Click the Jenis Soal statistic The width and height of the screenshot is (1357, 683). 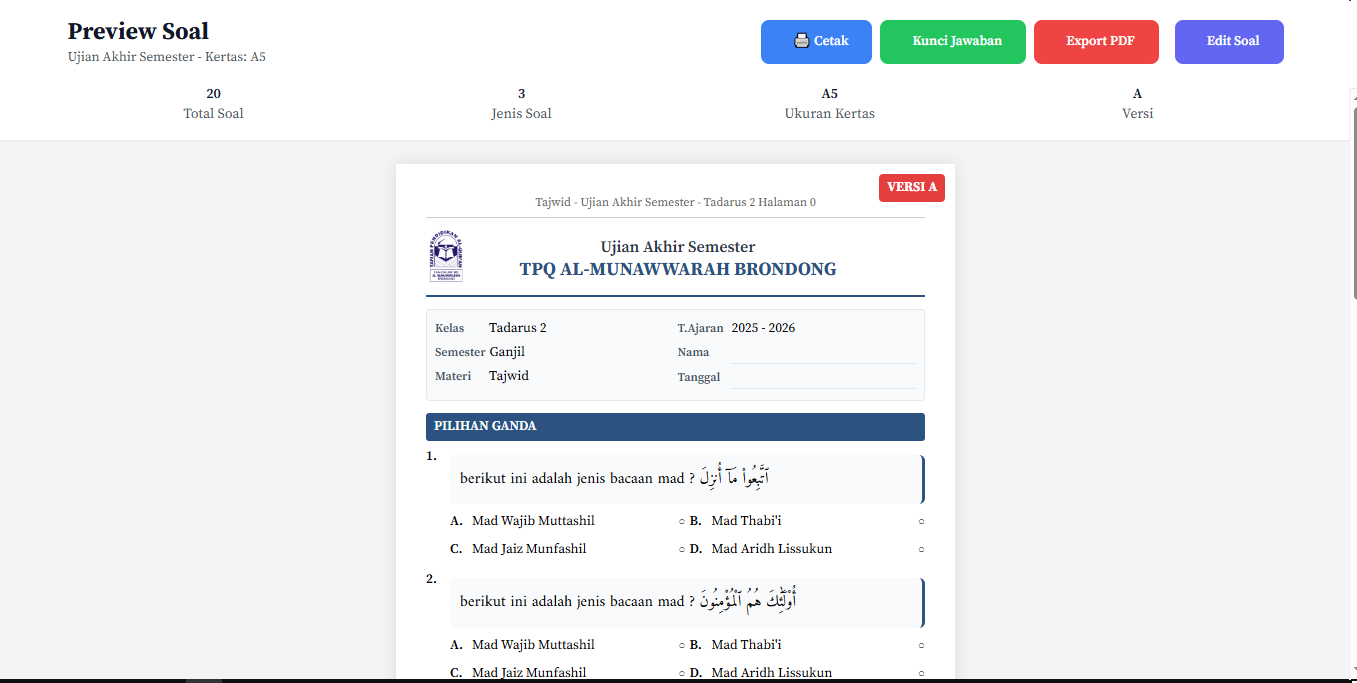(x=521, y=104)
